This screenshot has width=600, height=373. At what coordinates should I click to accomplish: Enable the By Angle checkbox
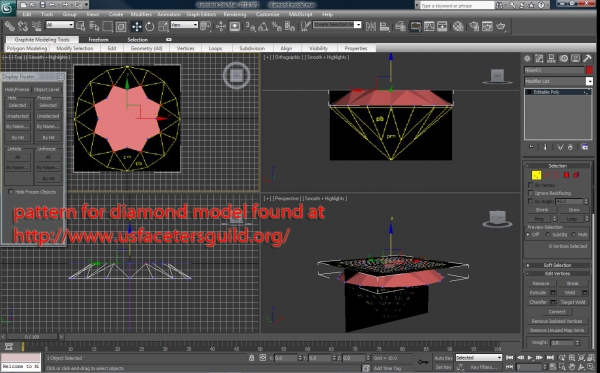tap(530, 201)
